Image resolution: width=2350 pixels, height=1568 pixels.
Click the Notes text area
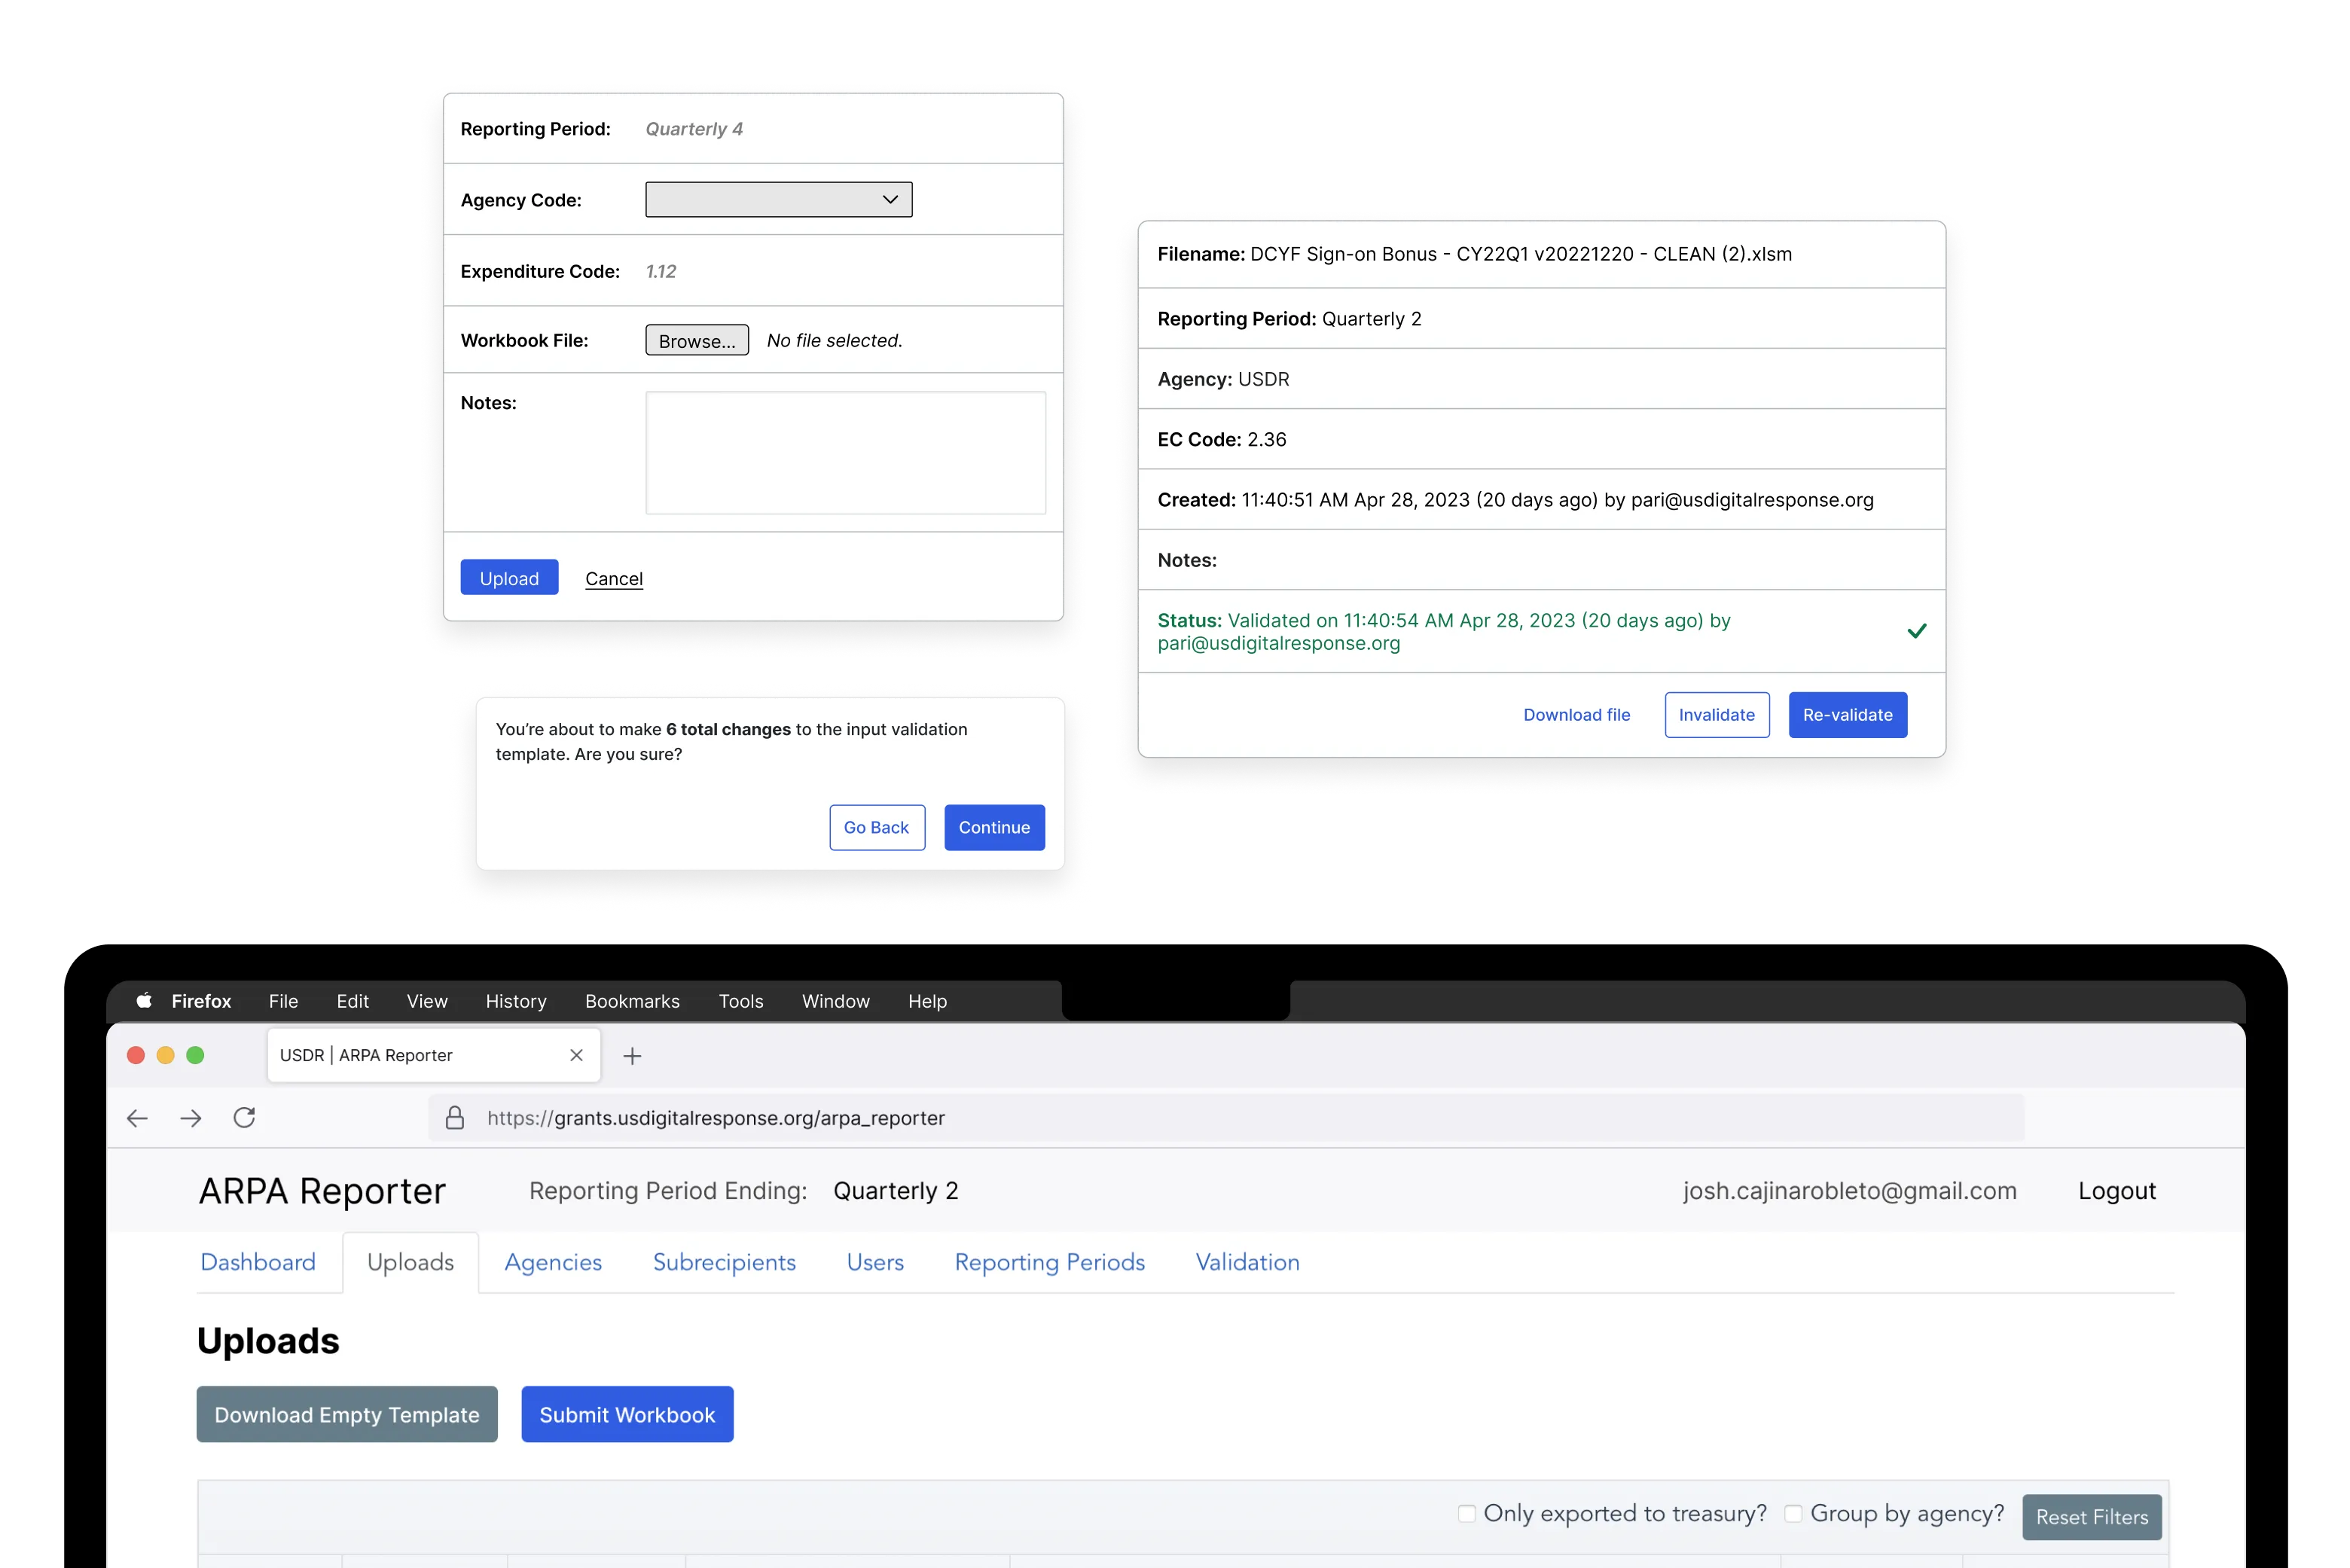coord(846,453)
